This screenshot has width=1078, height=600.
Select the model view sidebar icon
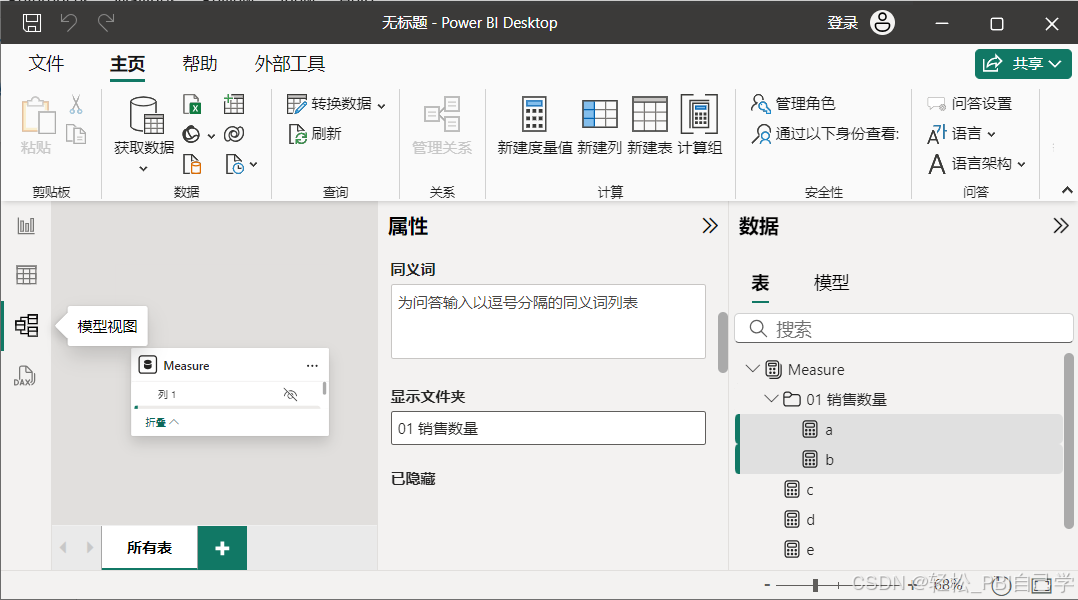[x=26, y=325]
